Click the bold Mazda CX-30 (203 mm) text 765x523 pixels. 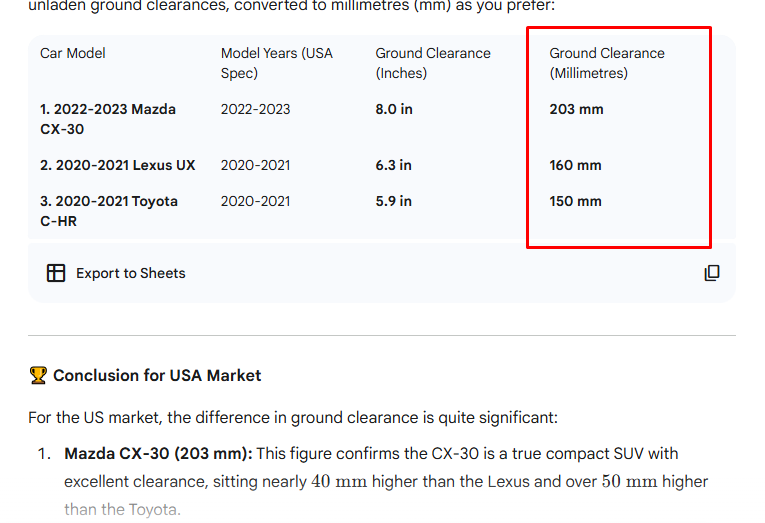159,454
